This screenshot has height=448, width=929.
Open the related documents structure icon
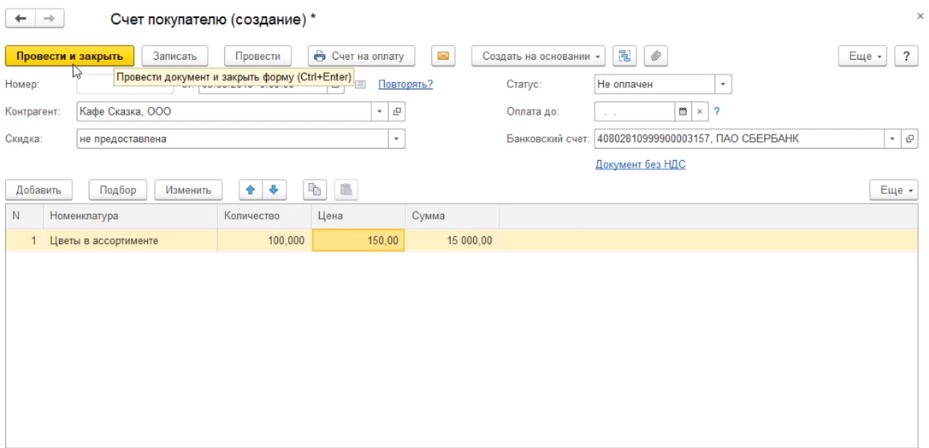click(x=626, y=56)
